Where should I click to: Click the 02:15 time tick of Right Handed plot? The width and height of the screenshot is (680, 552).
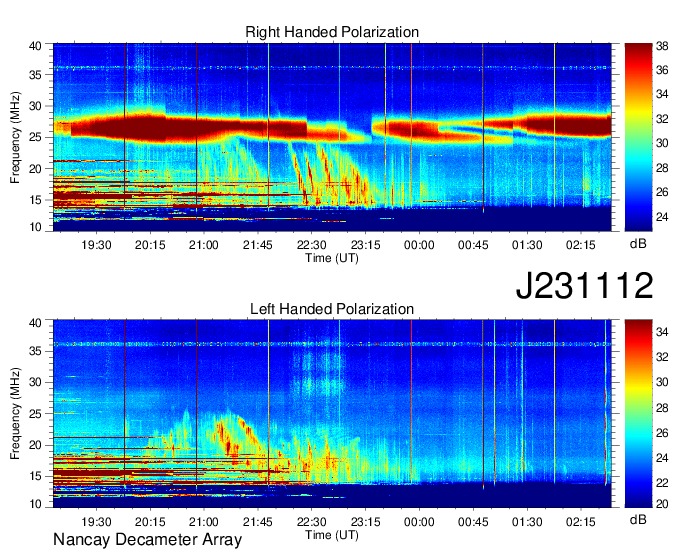tap(581, 245)
